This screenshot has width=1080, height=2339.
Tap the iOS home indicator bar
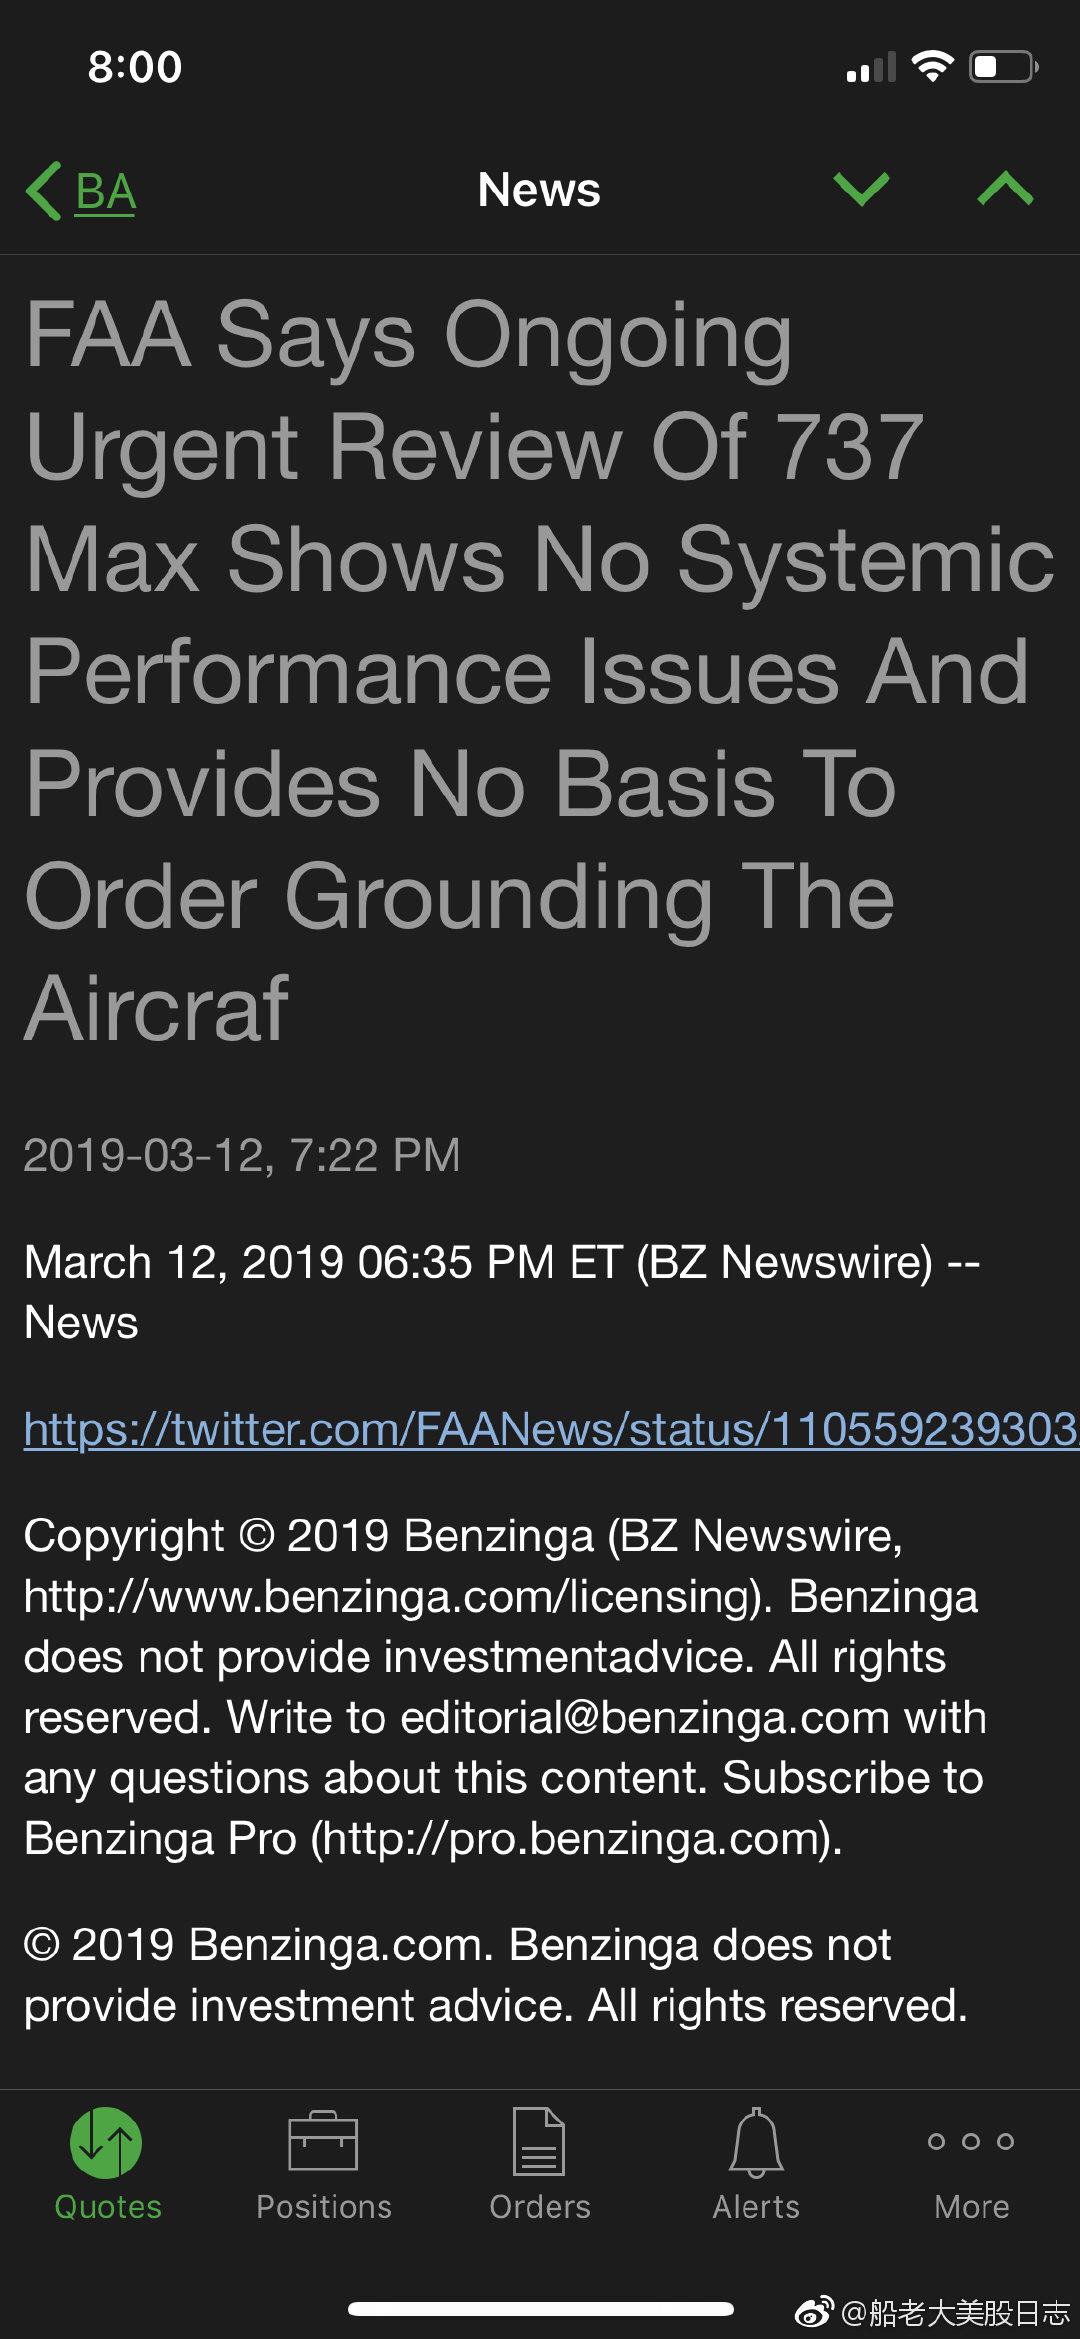coord(540,2309)
